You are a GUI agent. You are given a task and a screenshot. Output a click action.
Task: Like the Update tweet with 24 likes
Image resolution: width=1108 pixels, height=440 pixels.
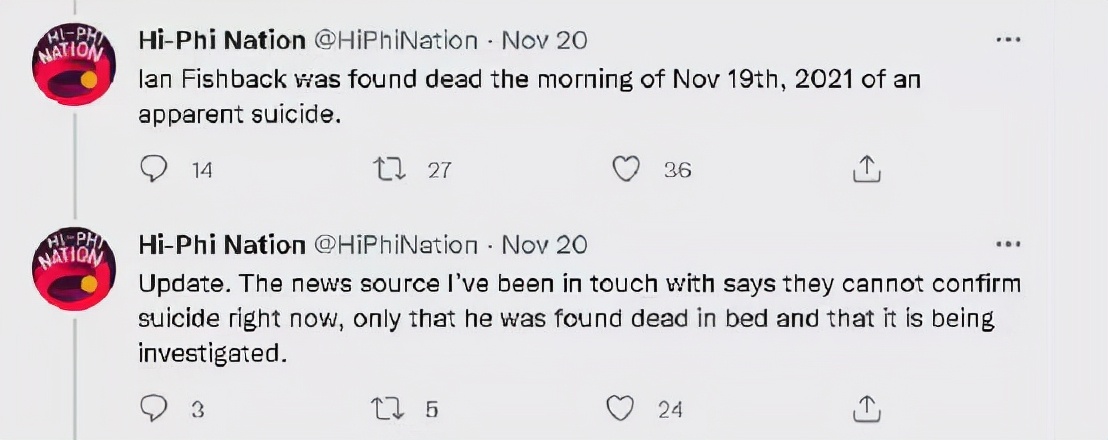[x=622, y=408]
